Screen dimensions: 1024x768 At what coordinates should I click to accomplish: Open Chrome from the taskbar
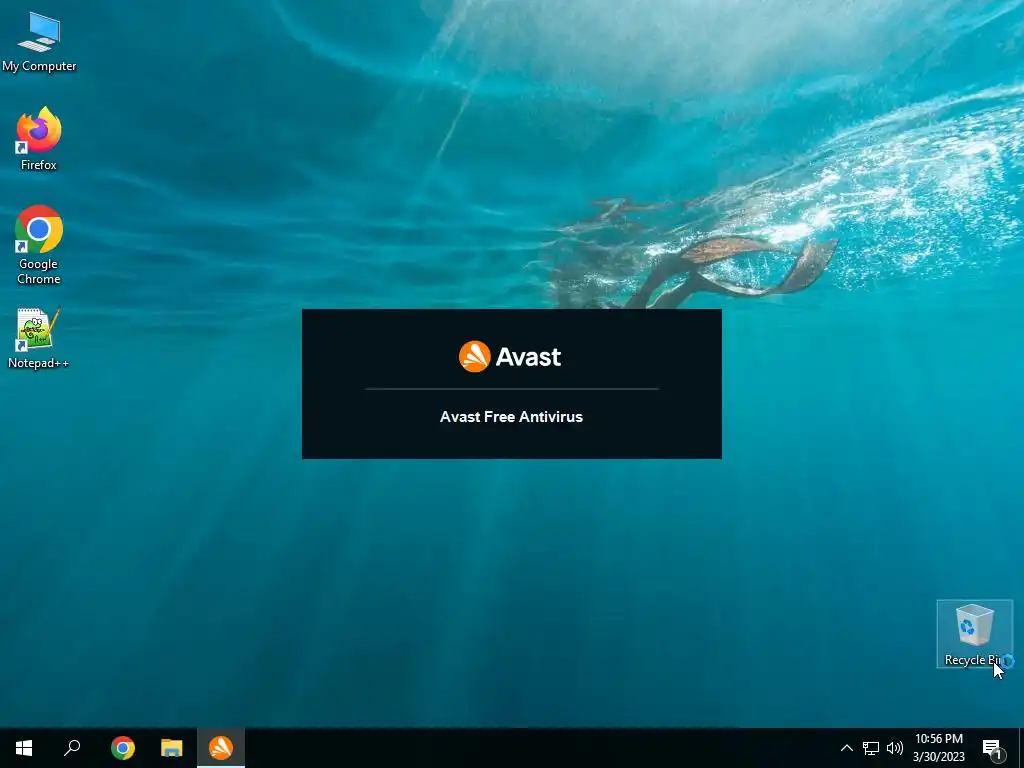[x=123, y=748]
